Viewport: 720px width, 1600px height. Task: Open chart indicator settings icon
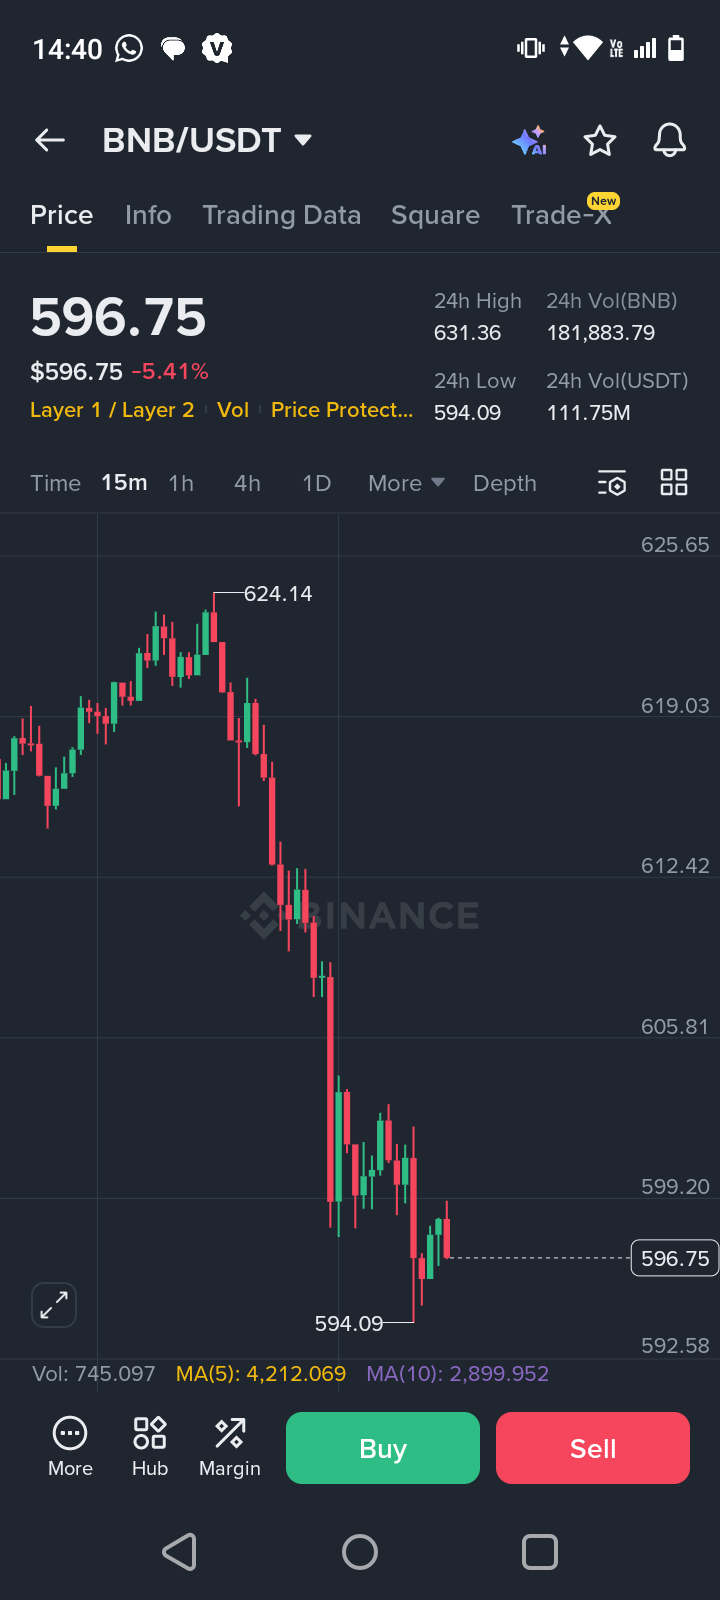[x=612, y=483]
